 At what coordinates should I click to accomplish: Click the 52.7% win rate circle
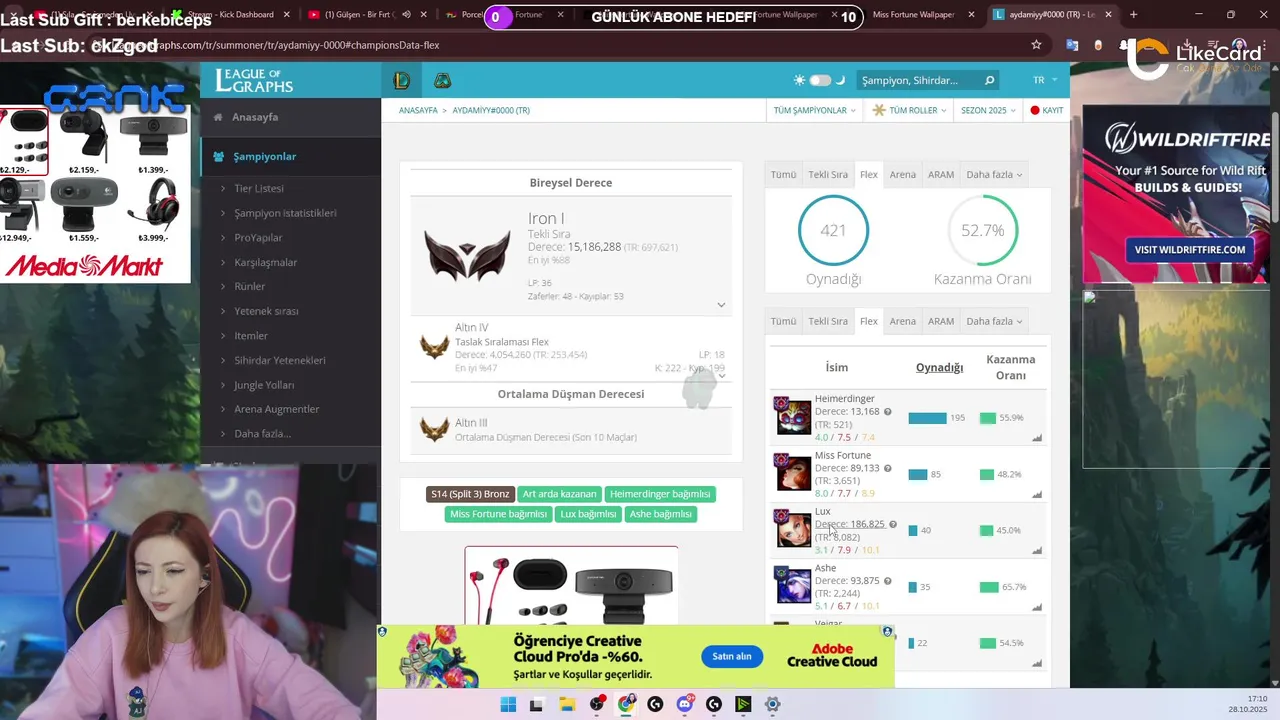(x=982, y=230)
